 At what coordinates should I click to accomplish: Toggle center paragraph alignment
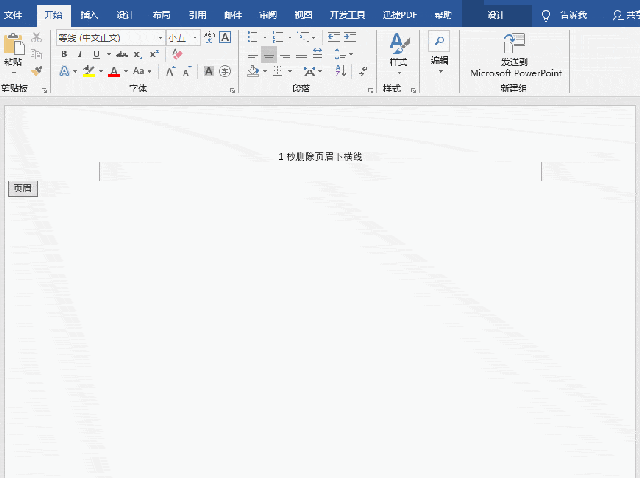[x=269, y=55]
